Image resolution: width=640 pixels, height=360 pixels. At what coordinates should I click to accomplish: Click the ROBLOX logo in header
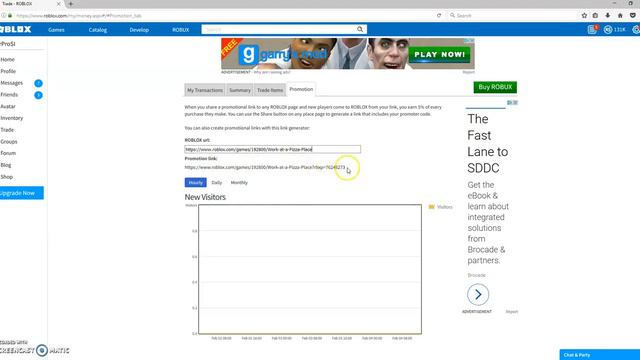(16, 29)
